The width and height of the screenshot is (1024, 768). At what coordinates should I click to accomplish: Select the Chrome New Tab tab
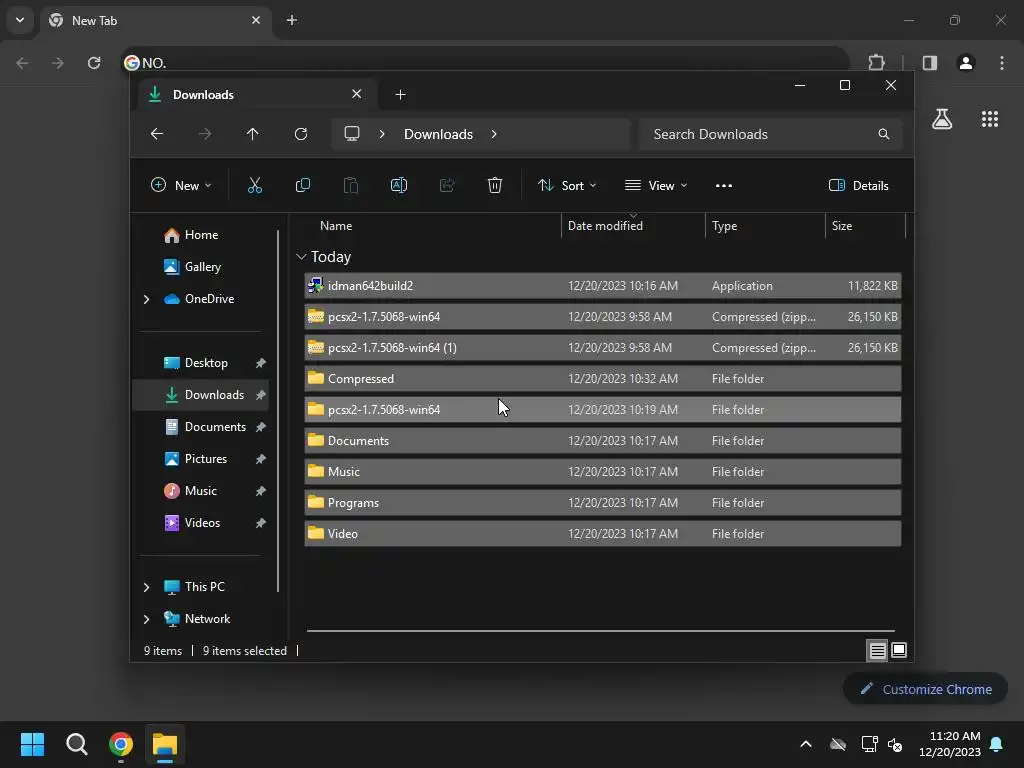[155, 20]
